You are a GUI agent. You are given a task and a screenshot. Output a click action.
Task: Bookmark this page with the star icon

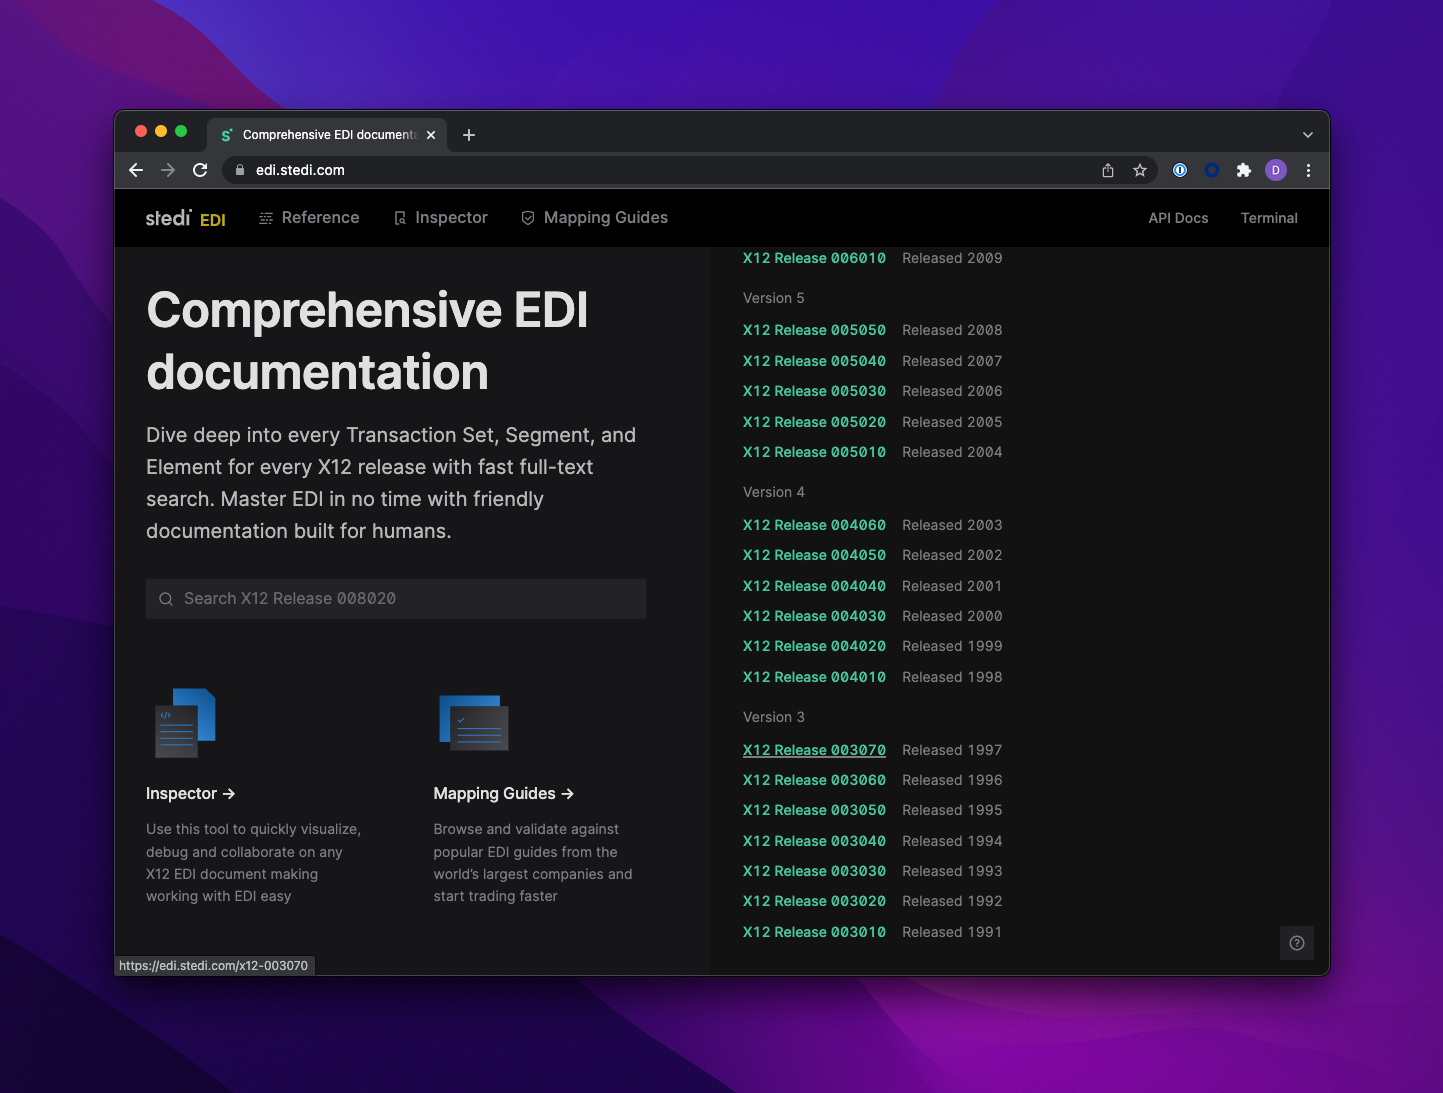(x=1140, y=170)
